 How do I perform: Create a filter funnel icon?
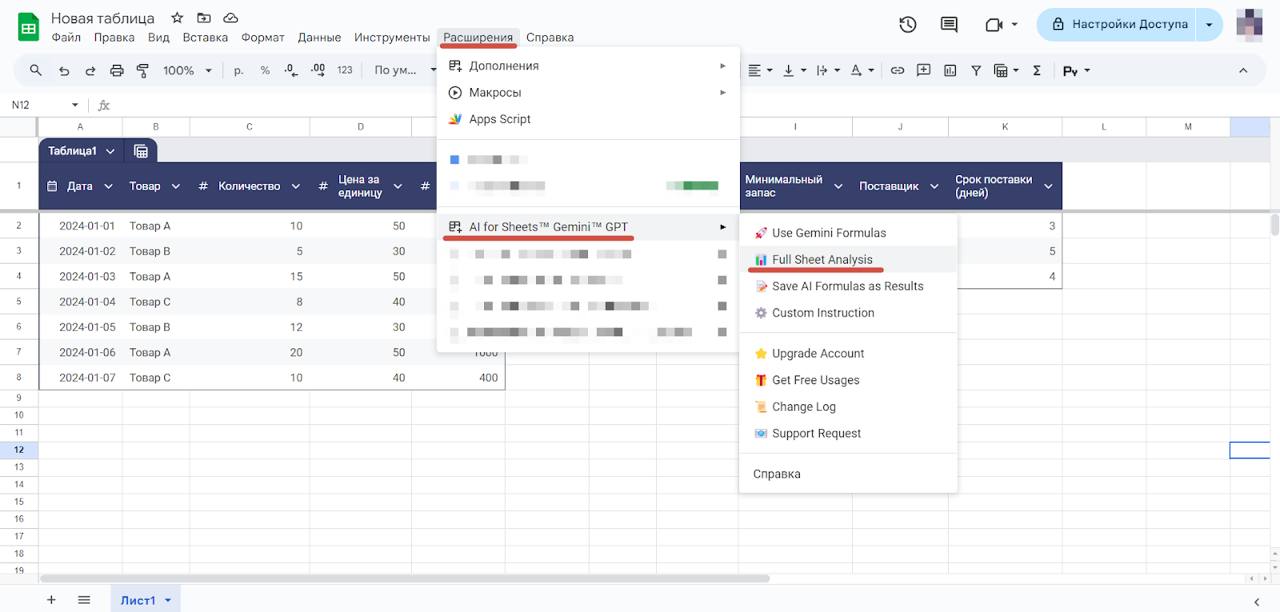tap(976, 70)
